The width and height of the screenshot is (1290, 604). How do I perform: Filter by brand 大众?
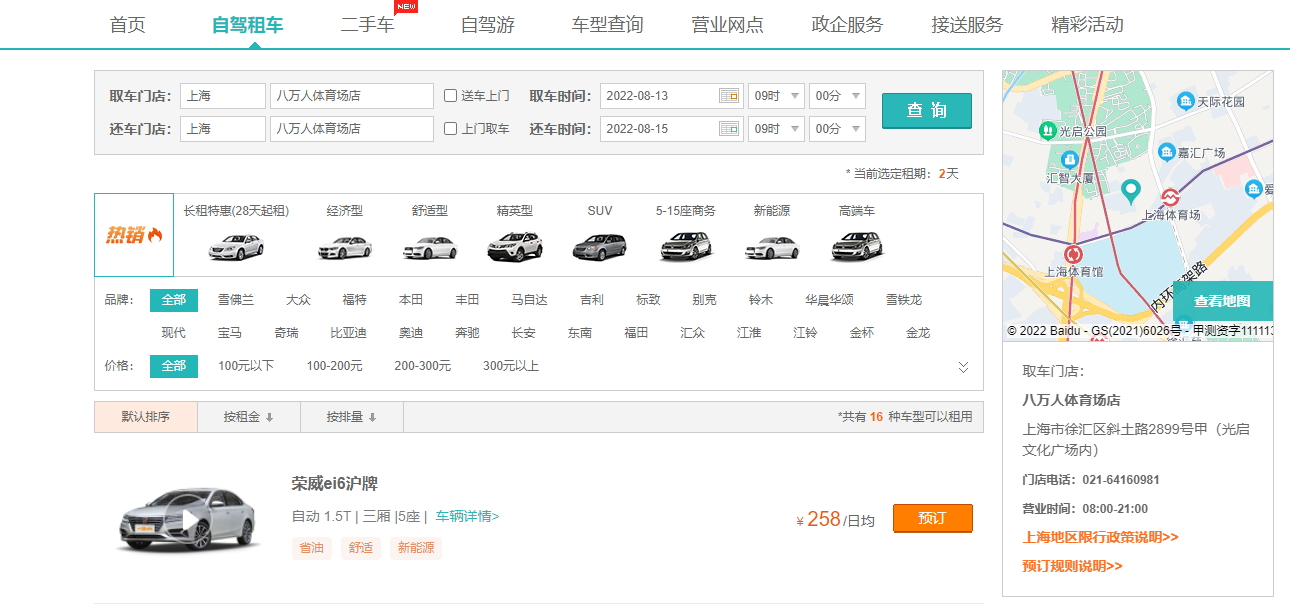298,300
